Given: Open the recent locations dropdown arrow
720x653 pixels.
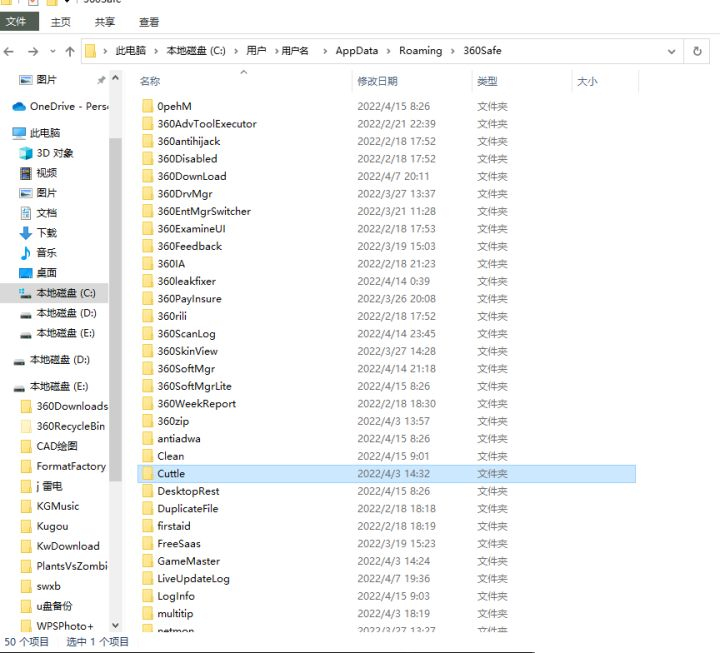Looking at the screenshot, I should tap(53, 51).
